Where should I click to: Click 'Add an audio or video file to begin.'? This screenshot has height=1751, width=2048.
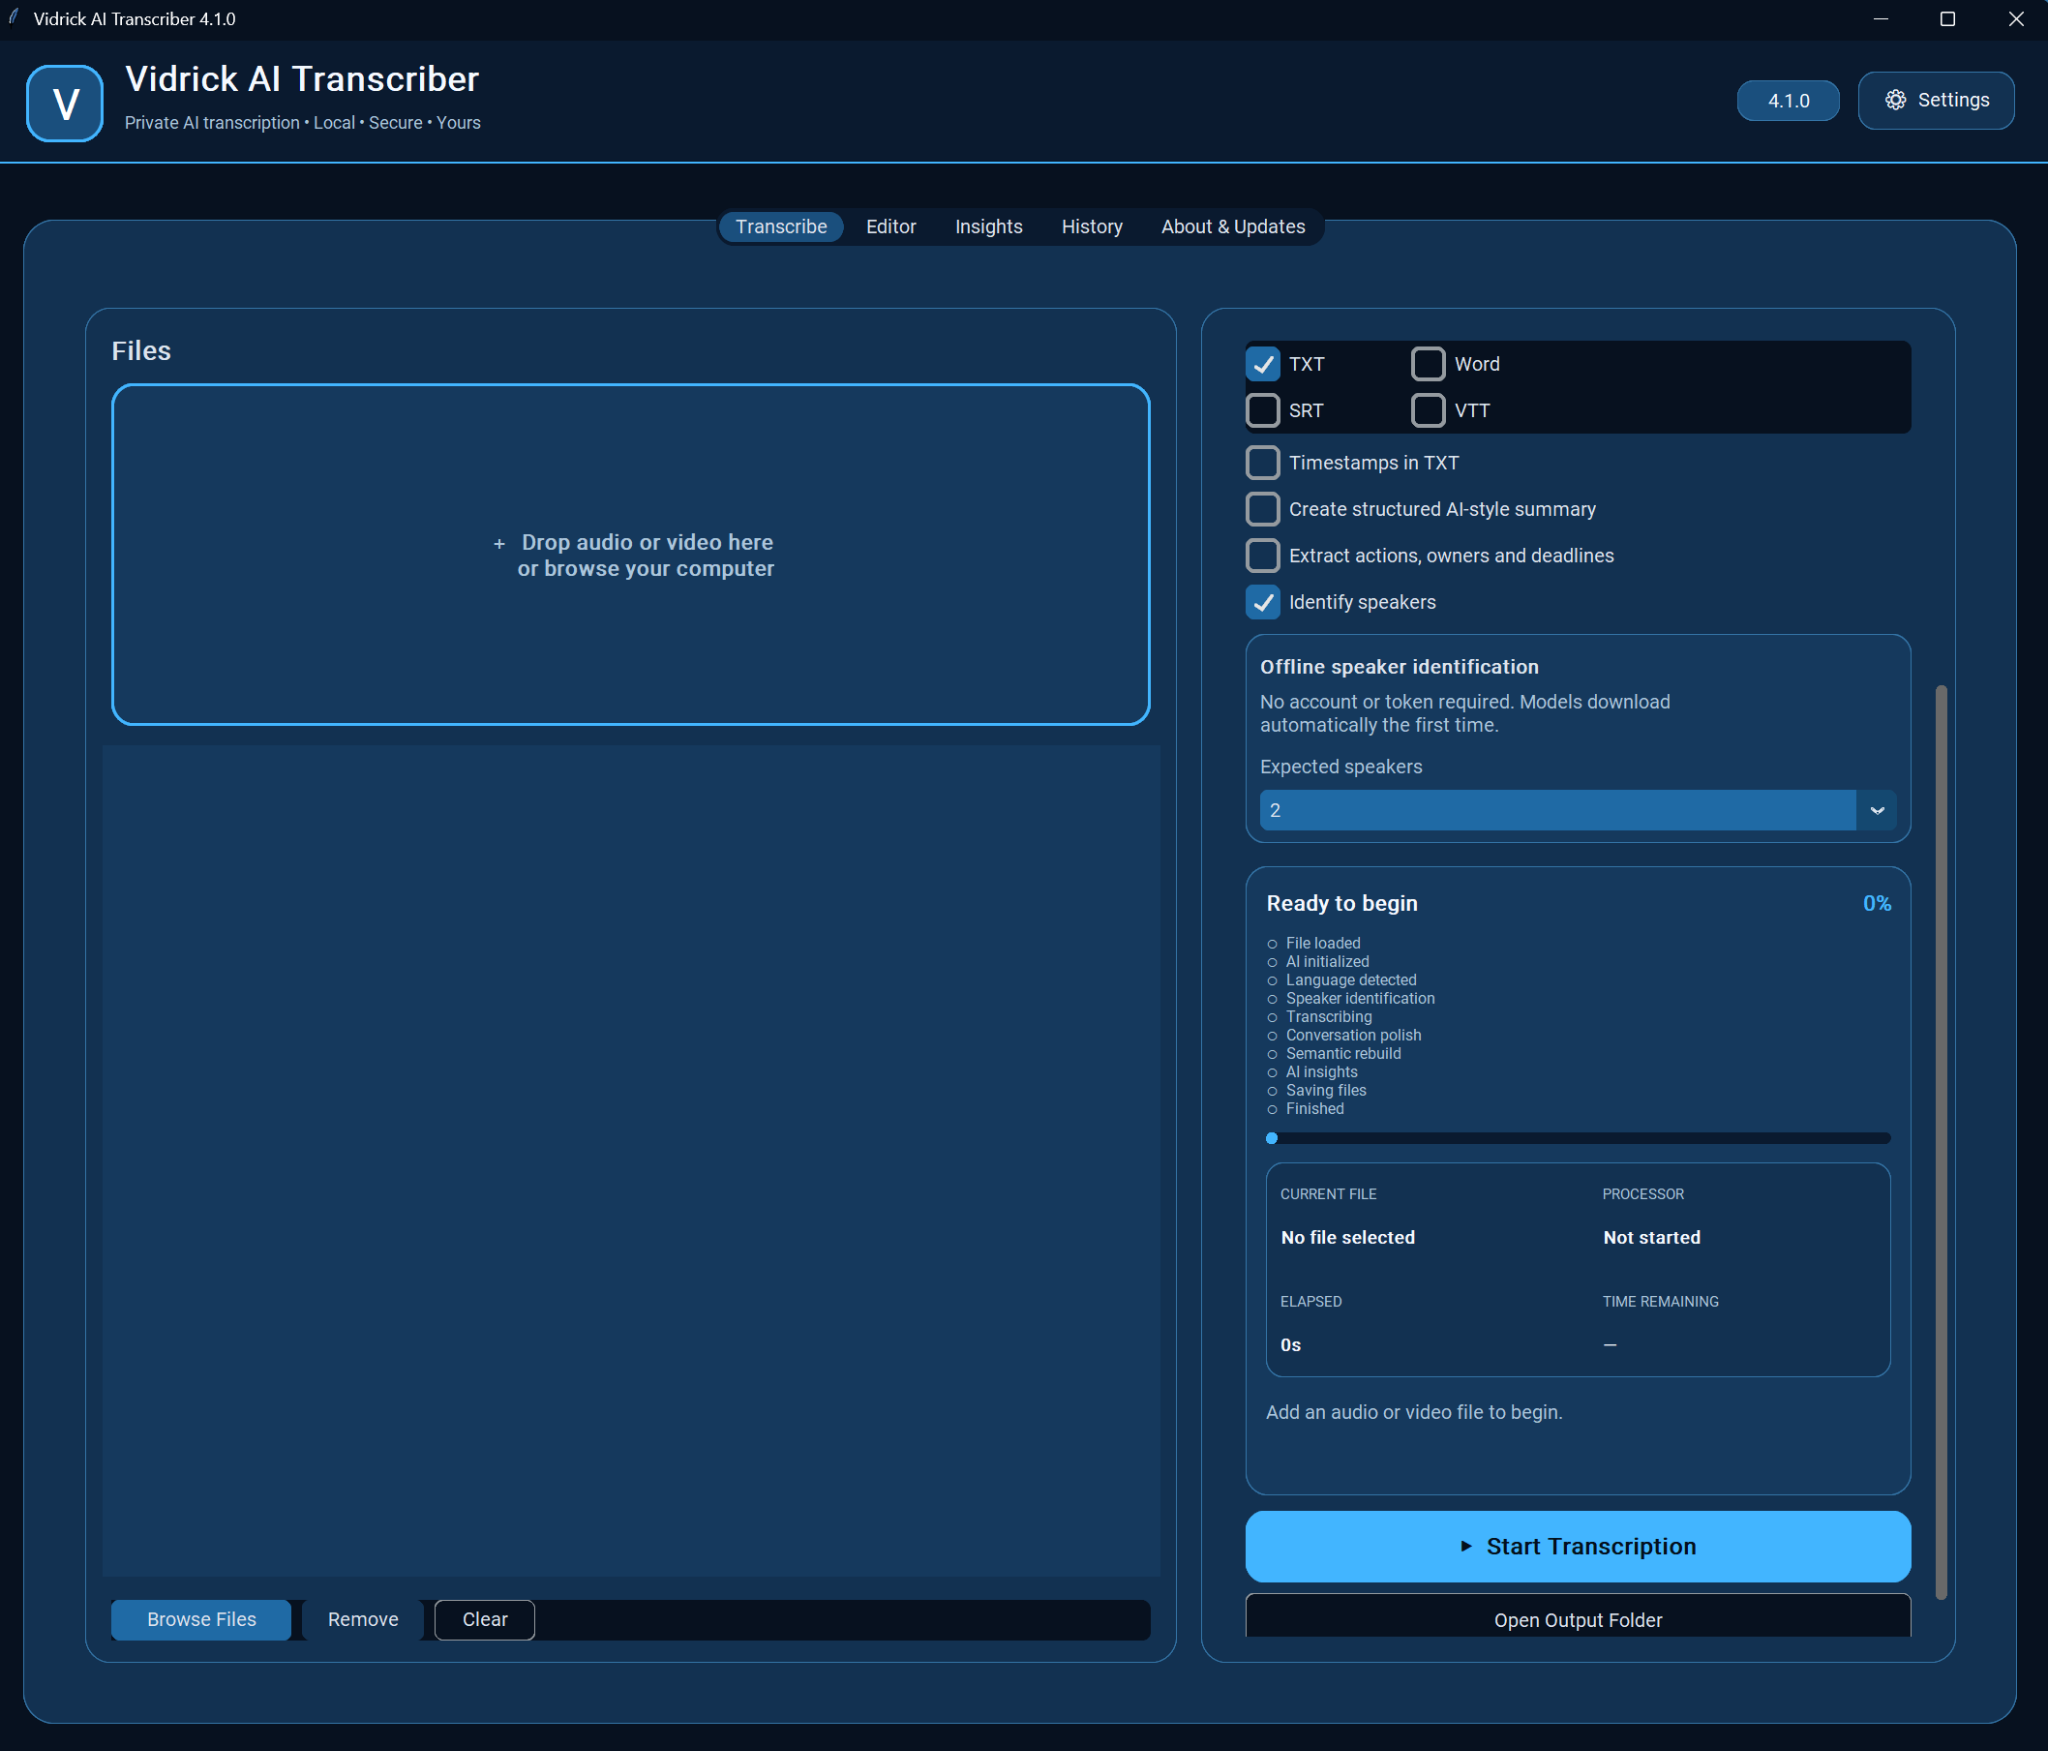coord(1414,1412)
